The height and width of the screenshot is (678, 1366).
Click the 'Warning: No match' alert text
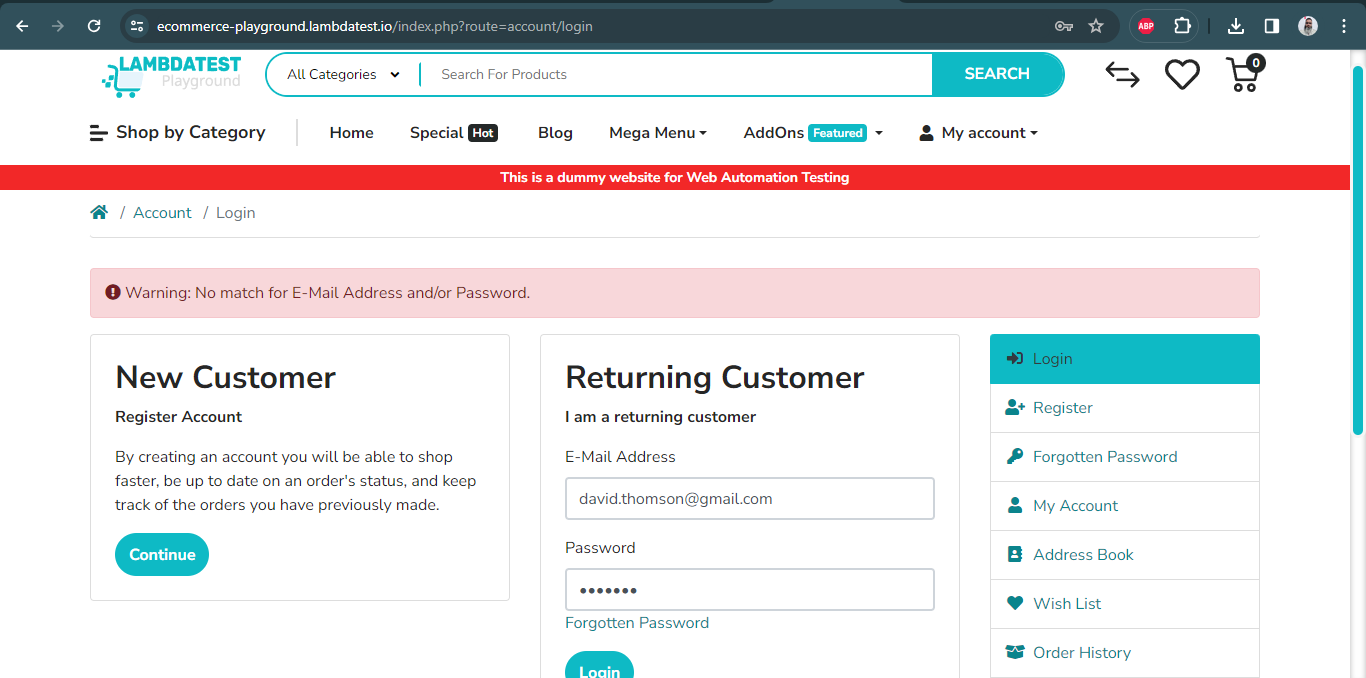(x=328, y=293)
